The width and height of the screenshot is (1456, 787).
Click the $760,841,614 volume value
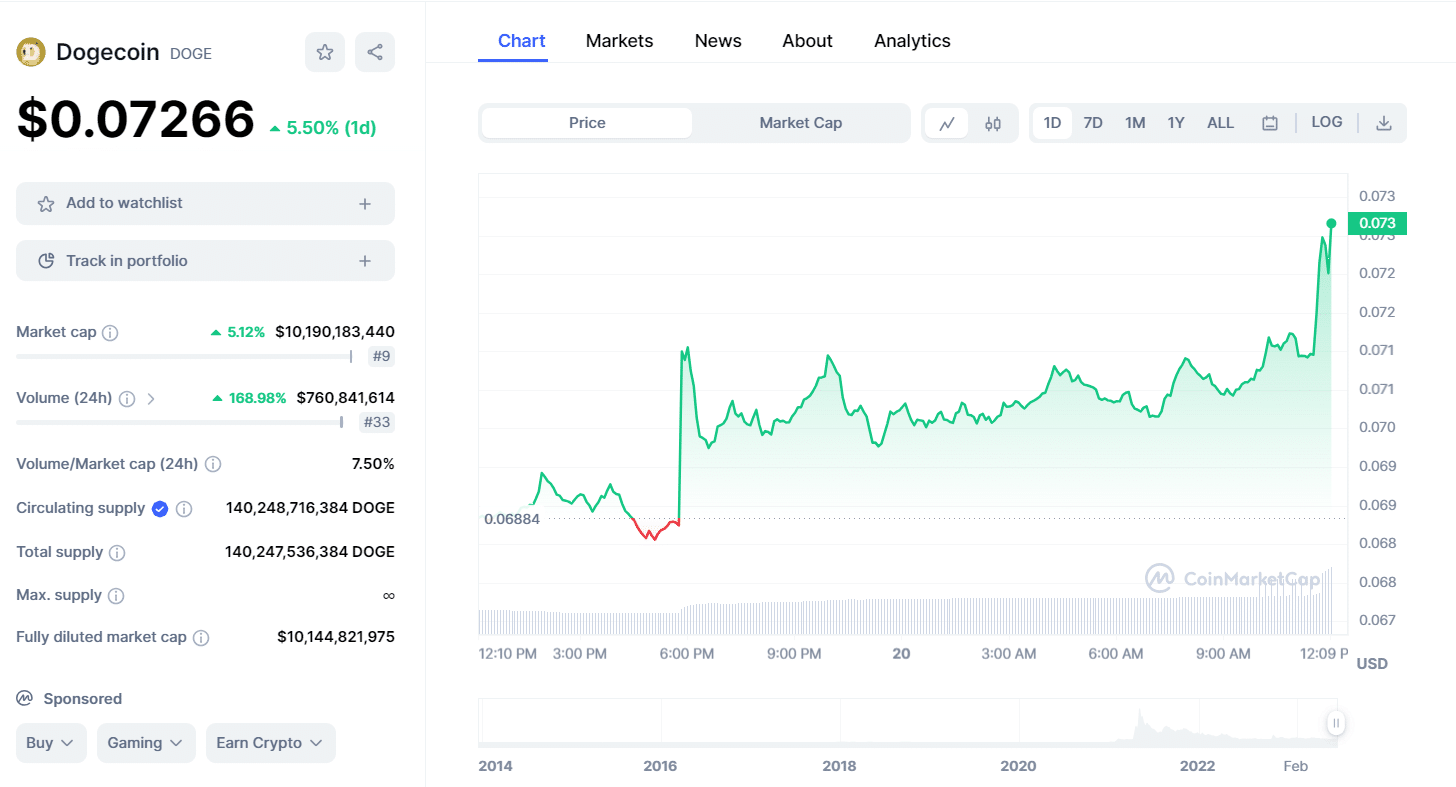[346, 398]
